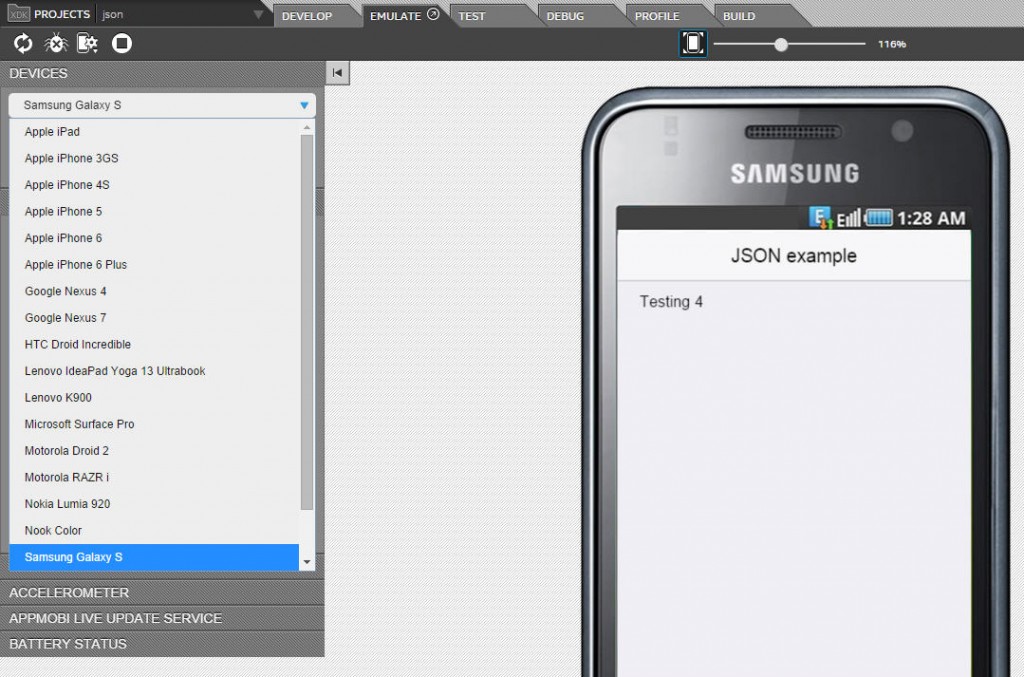Pick HTC Droid Incredible device

tap(154, 345)
